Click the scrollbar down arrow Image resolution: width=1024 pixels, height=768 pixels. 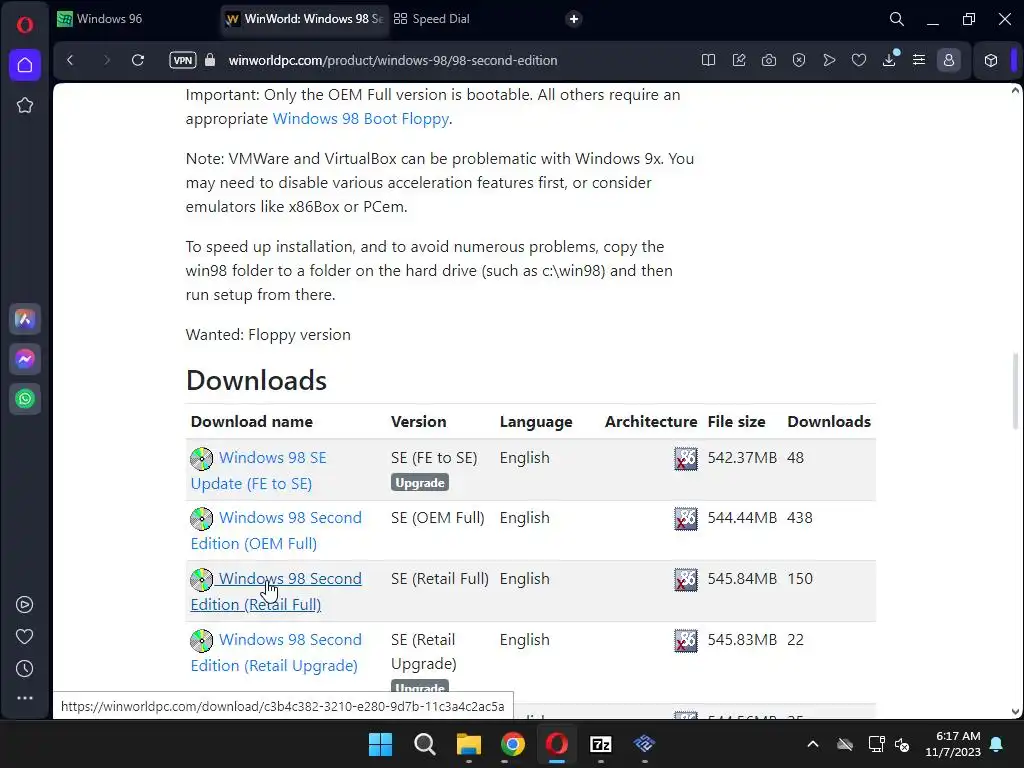[1015, 712]
